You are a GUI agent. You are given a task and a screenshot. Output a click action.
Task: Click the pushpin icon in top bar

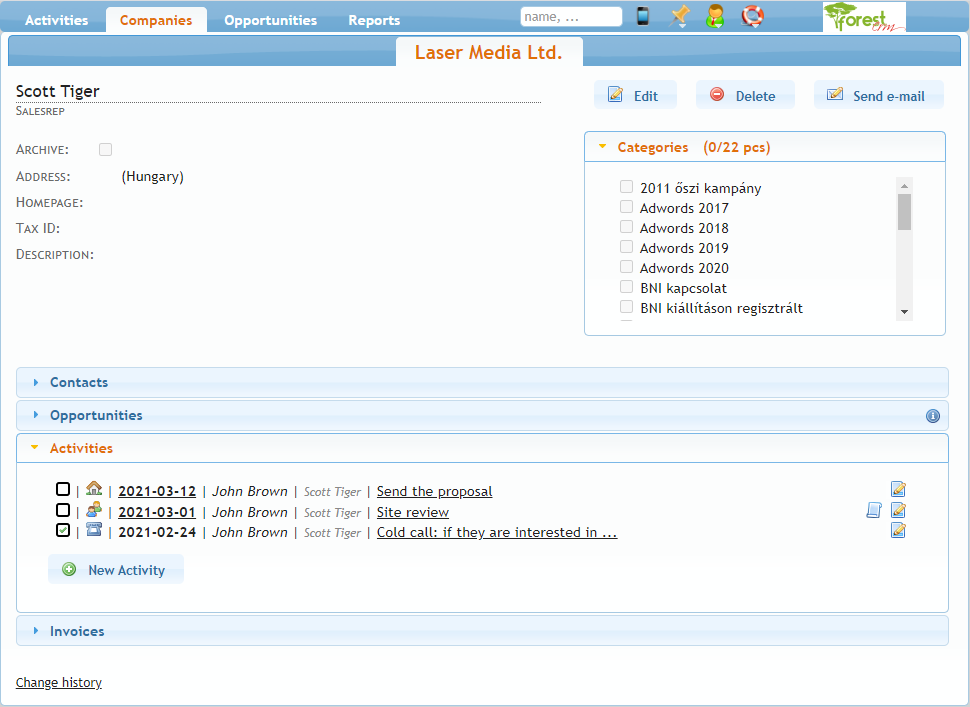680,16
